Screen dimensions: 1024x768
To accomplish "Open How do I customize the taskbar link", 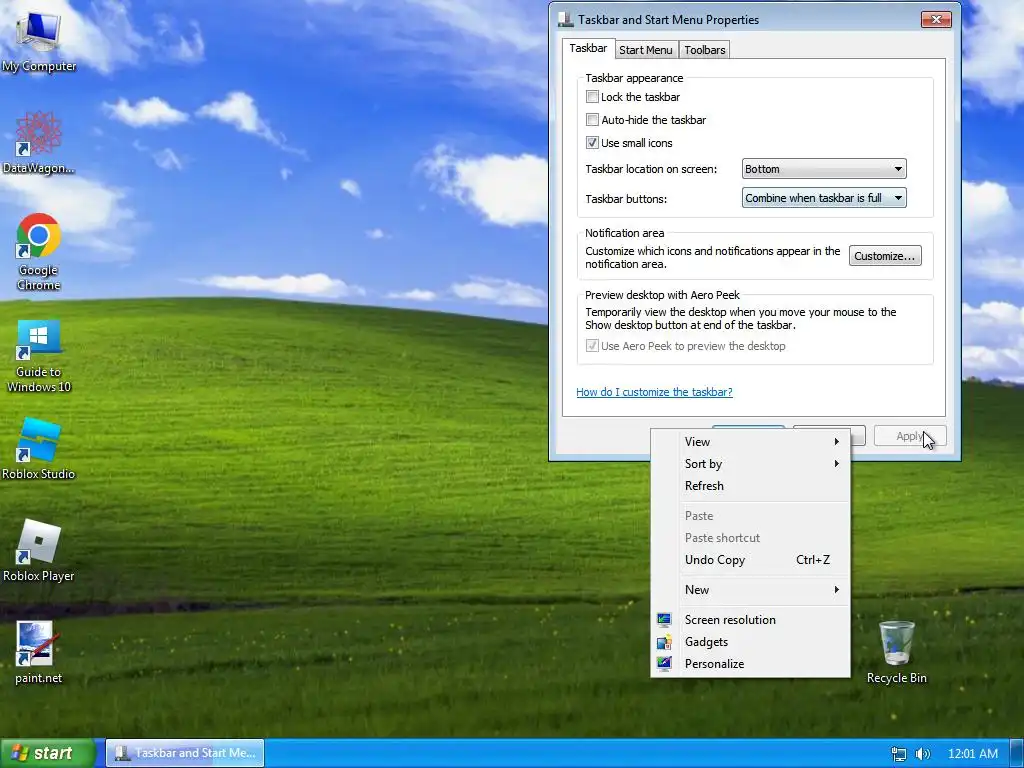I will 654,392.
